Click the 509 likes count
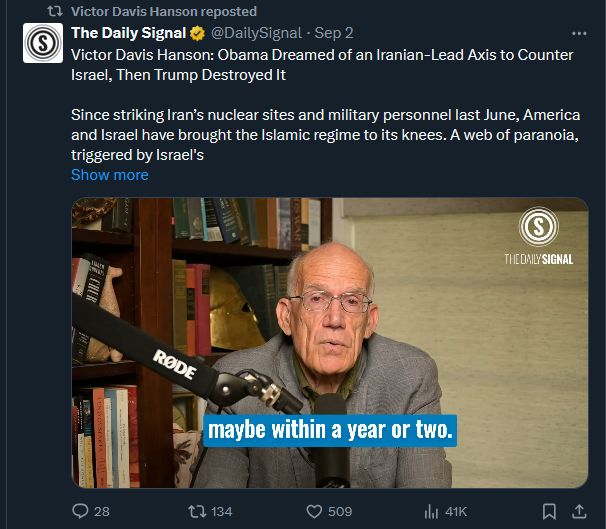 coord(340,511)
